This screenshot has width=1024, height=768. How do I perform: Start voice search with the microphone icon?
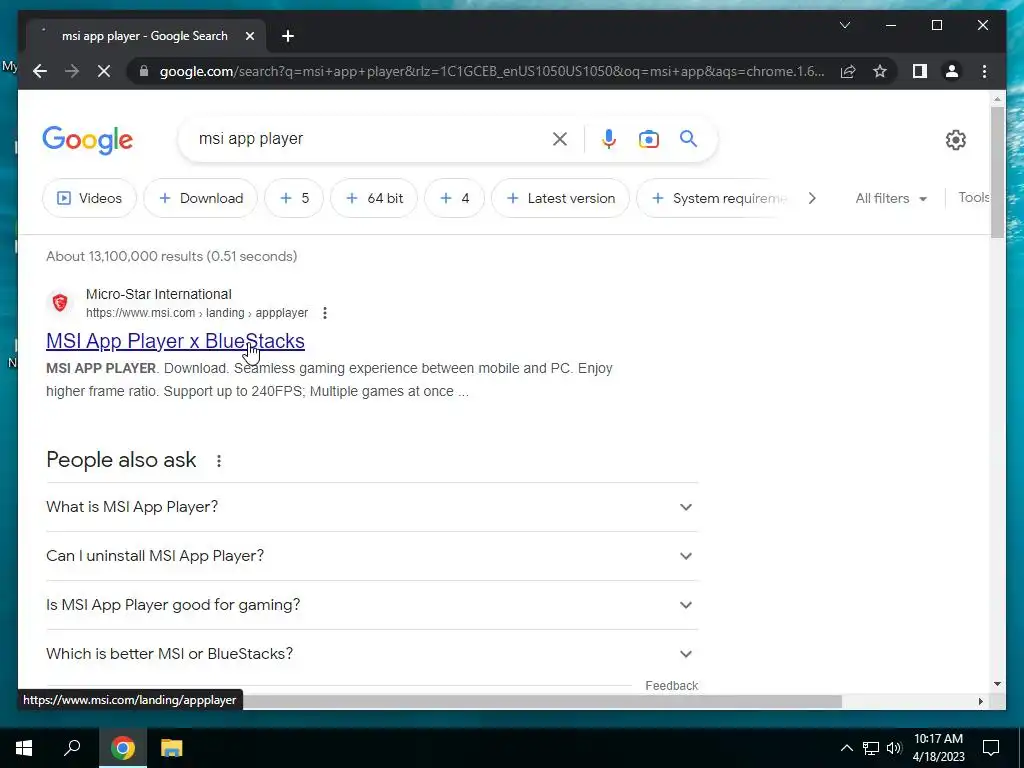[x=609, y=139]
